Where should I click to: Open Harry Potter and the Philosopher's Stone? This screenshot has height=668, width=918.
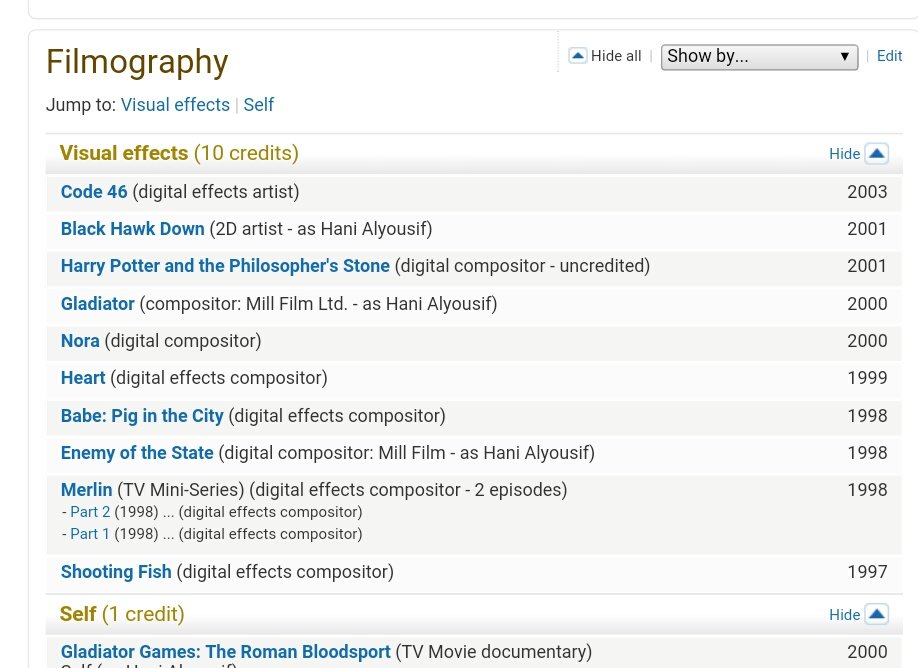[225, 266]
